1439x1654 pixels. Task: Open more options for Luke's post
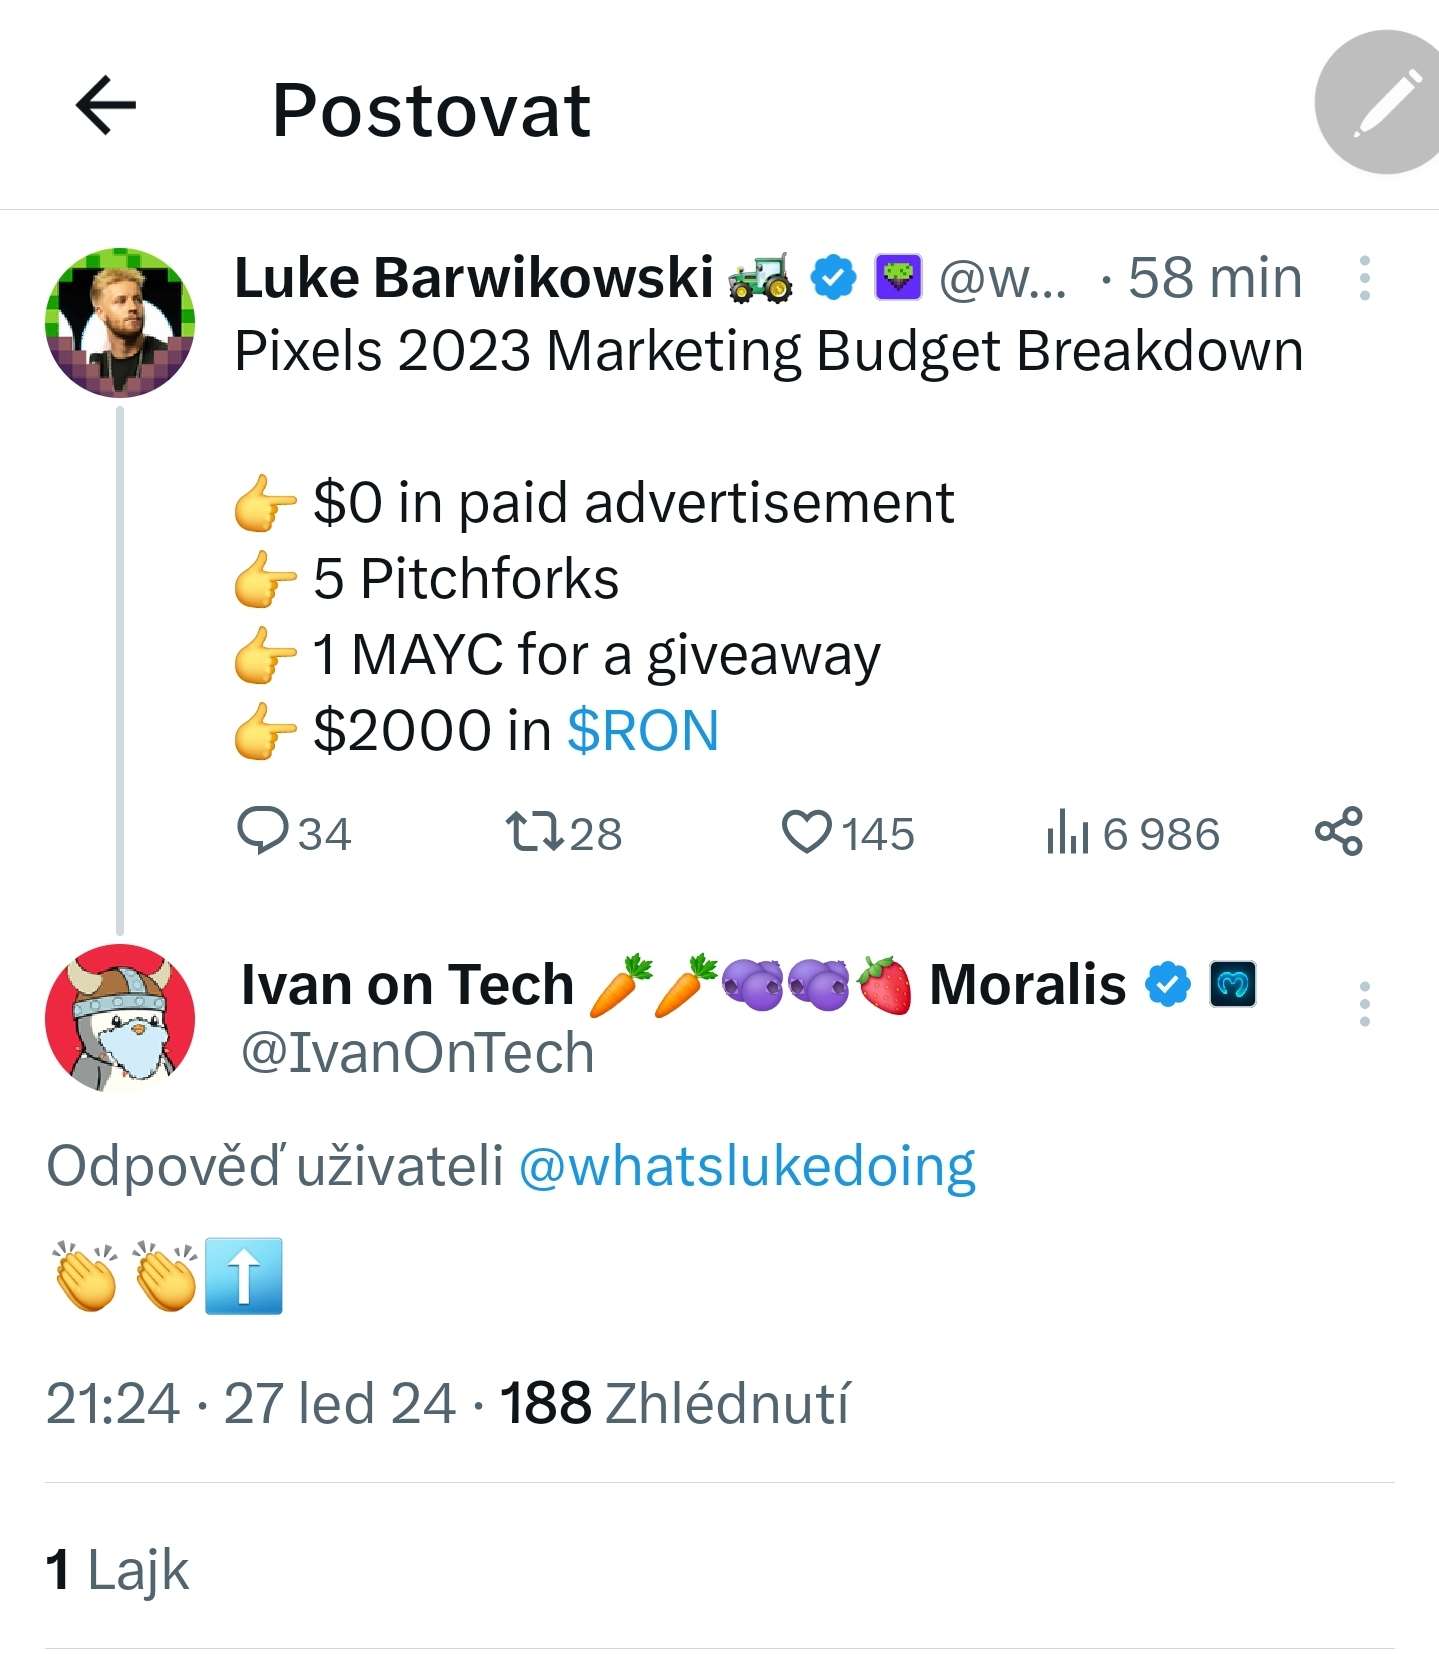tap(1364, 278)
